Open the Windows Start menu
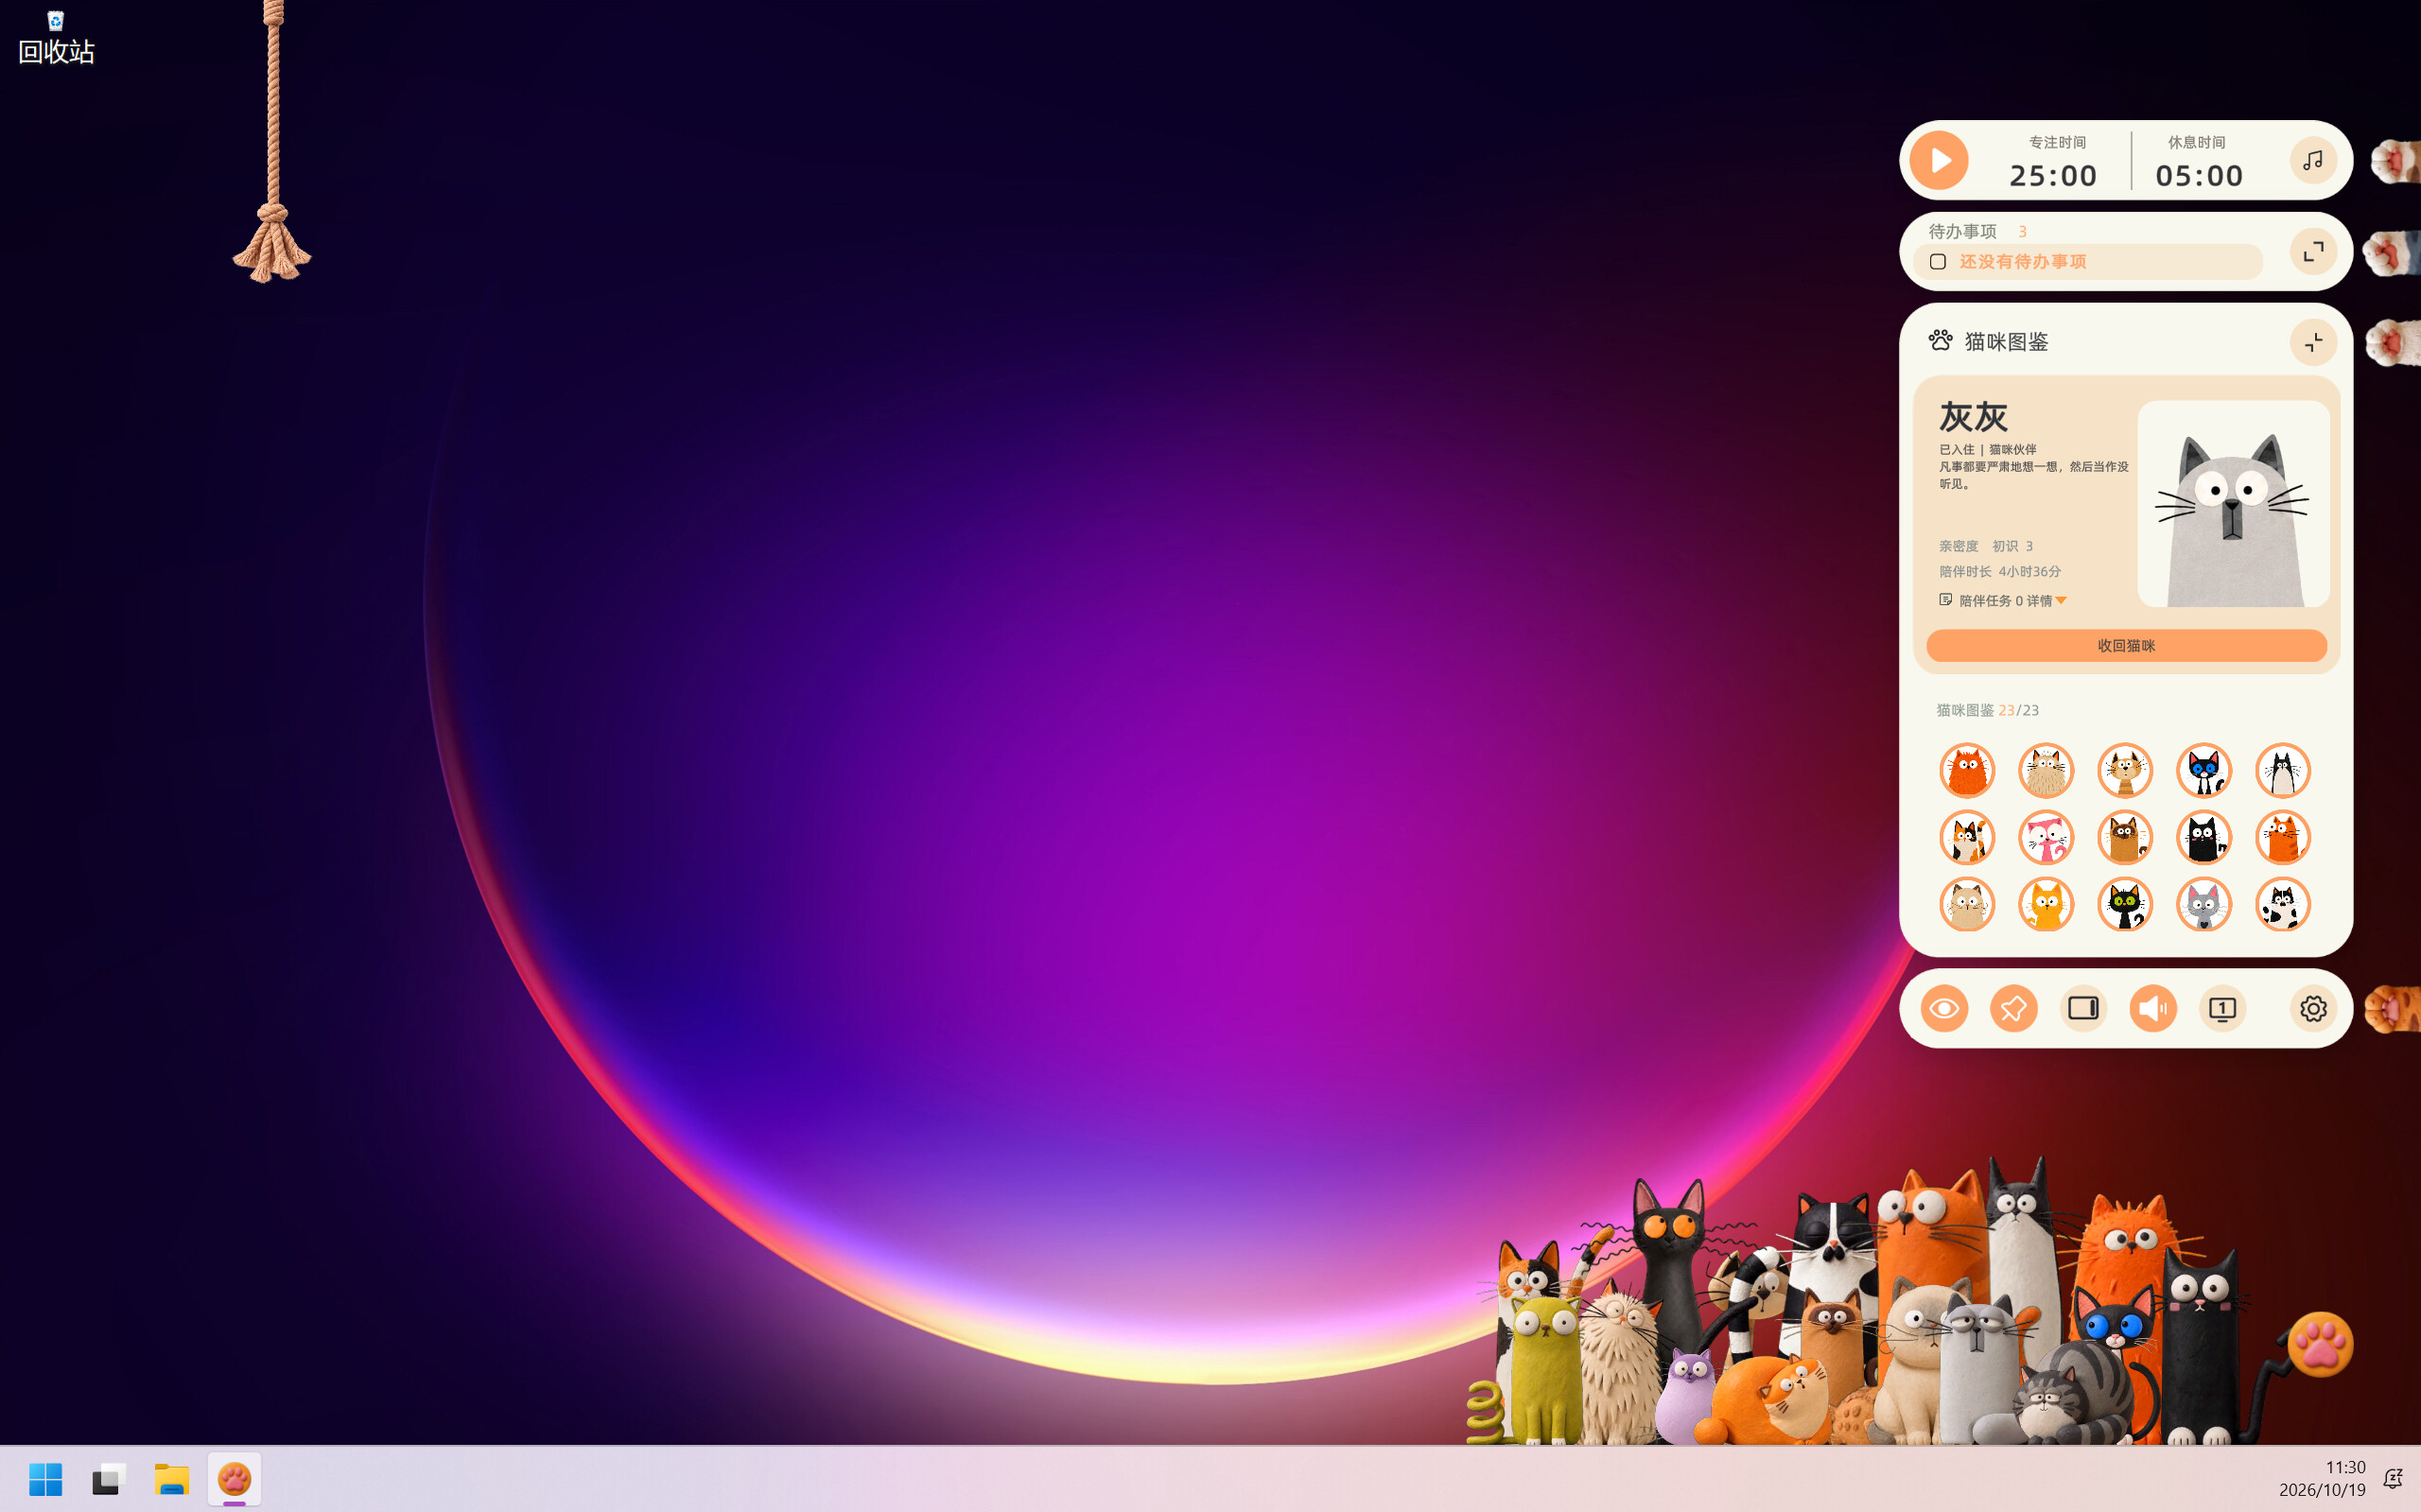 coord(45,1479)
